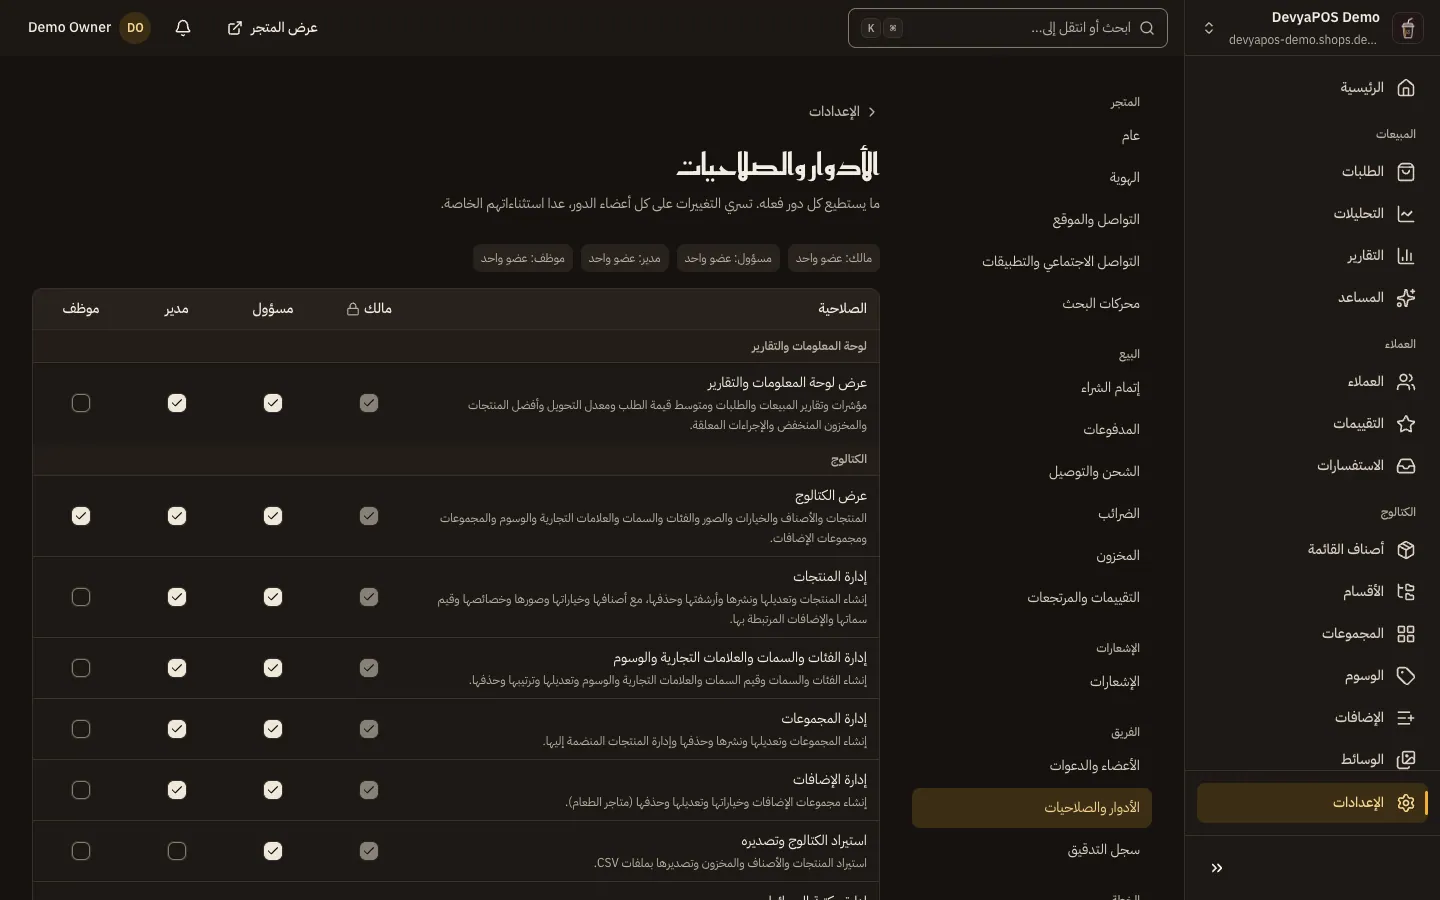Open the الرئيسية home icon in sidebar
Screen dimensions: 1440x900
(x=1406, y=88)
